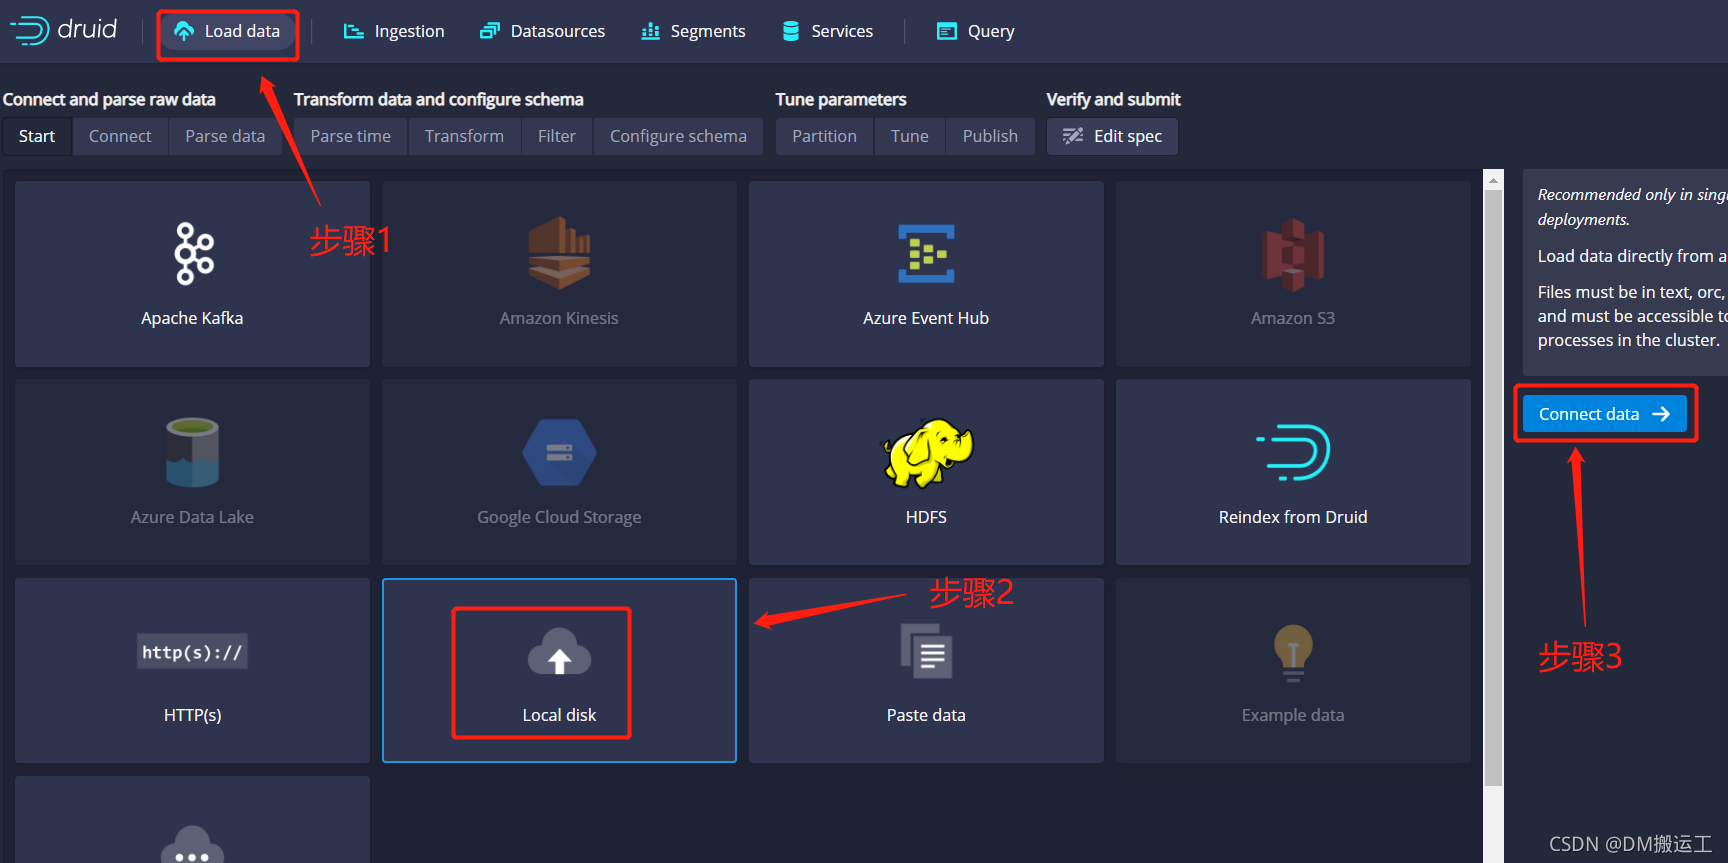Click the Local disk label
This screenshot has width=1728, height=863.
tap(559, 715)
